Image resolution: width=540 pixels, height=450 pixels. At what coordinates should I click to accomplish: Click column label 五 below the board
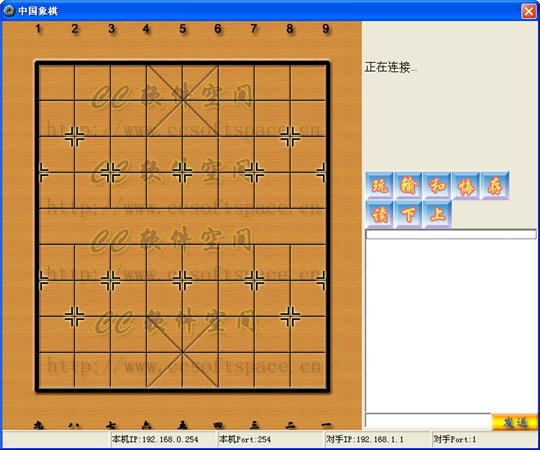183,425
